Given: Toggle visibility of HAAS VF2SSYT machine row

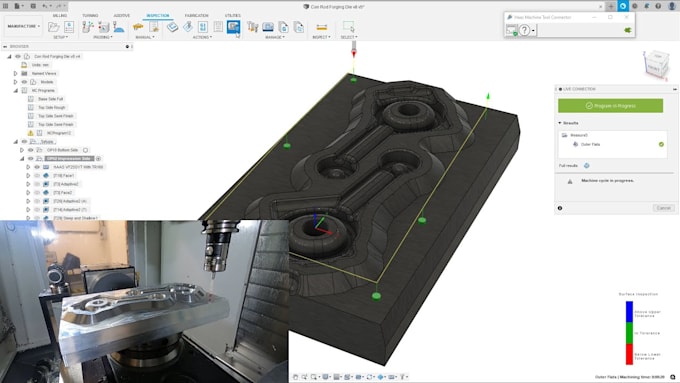Looking at the screenshot, I should (37, 167).
